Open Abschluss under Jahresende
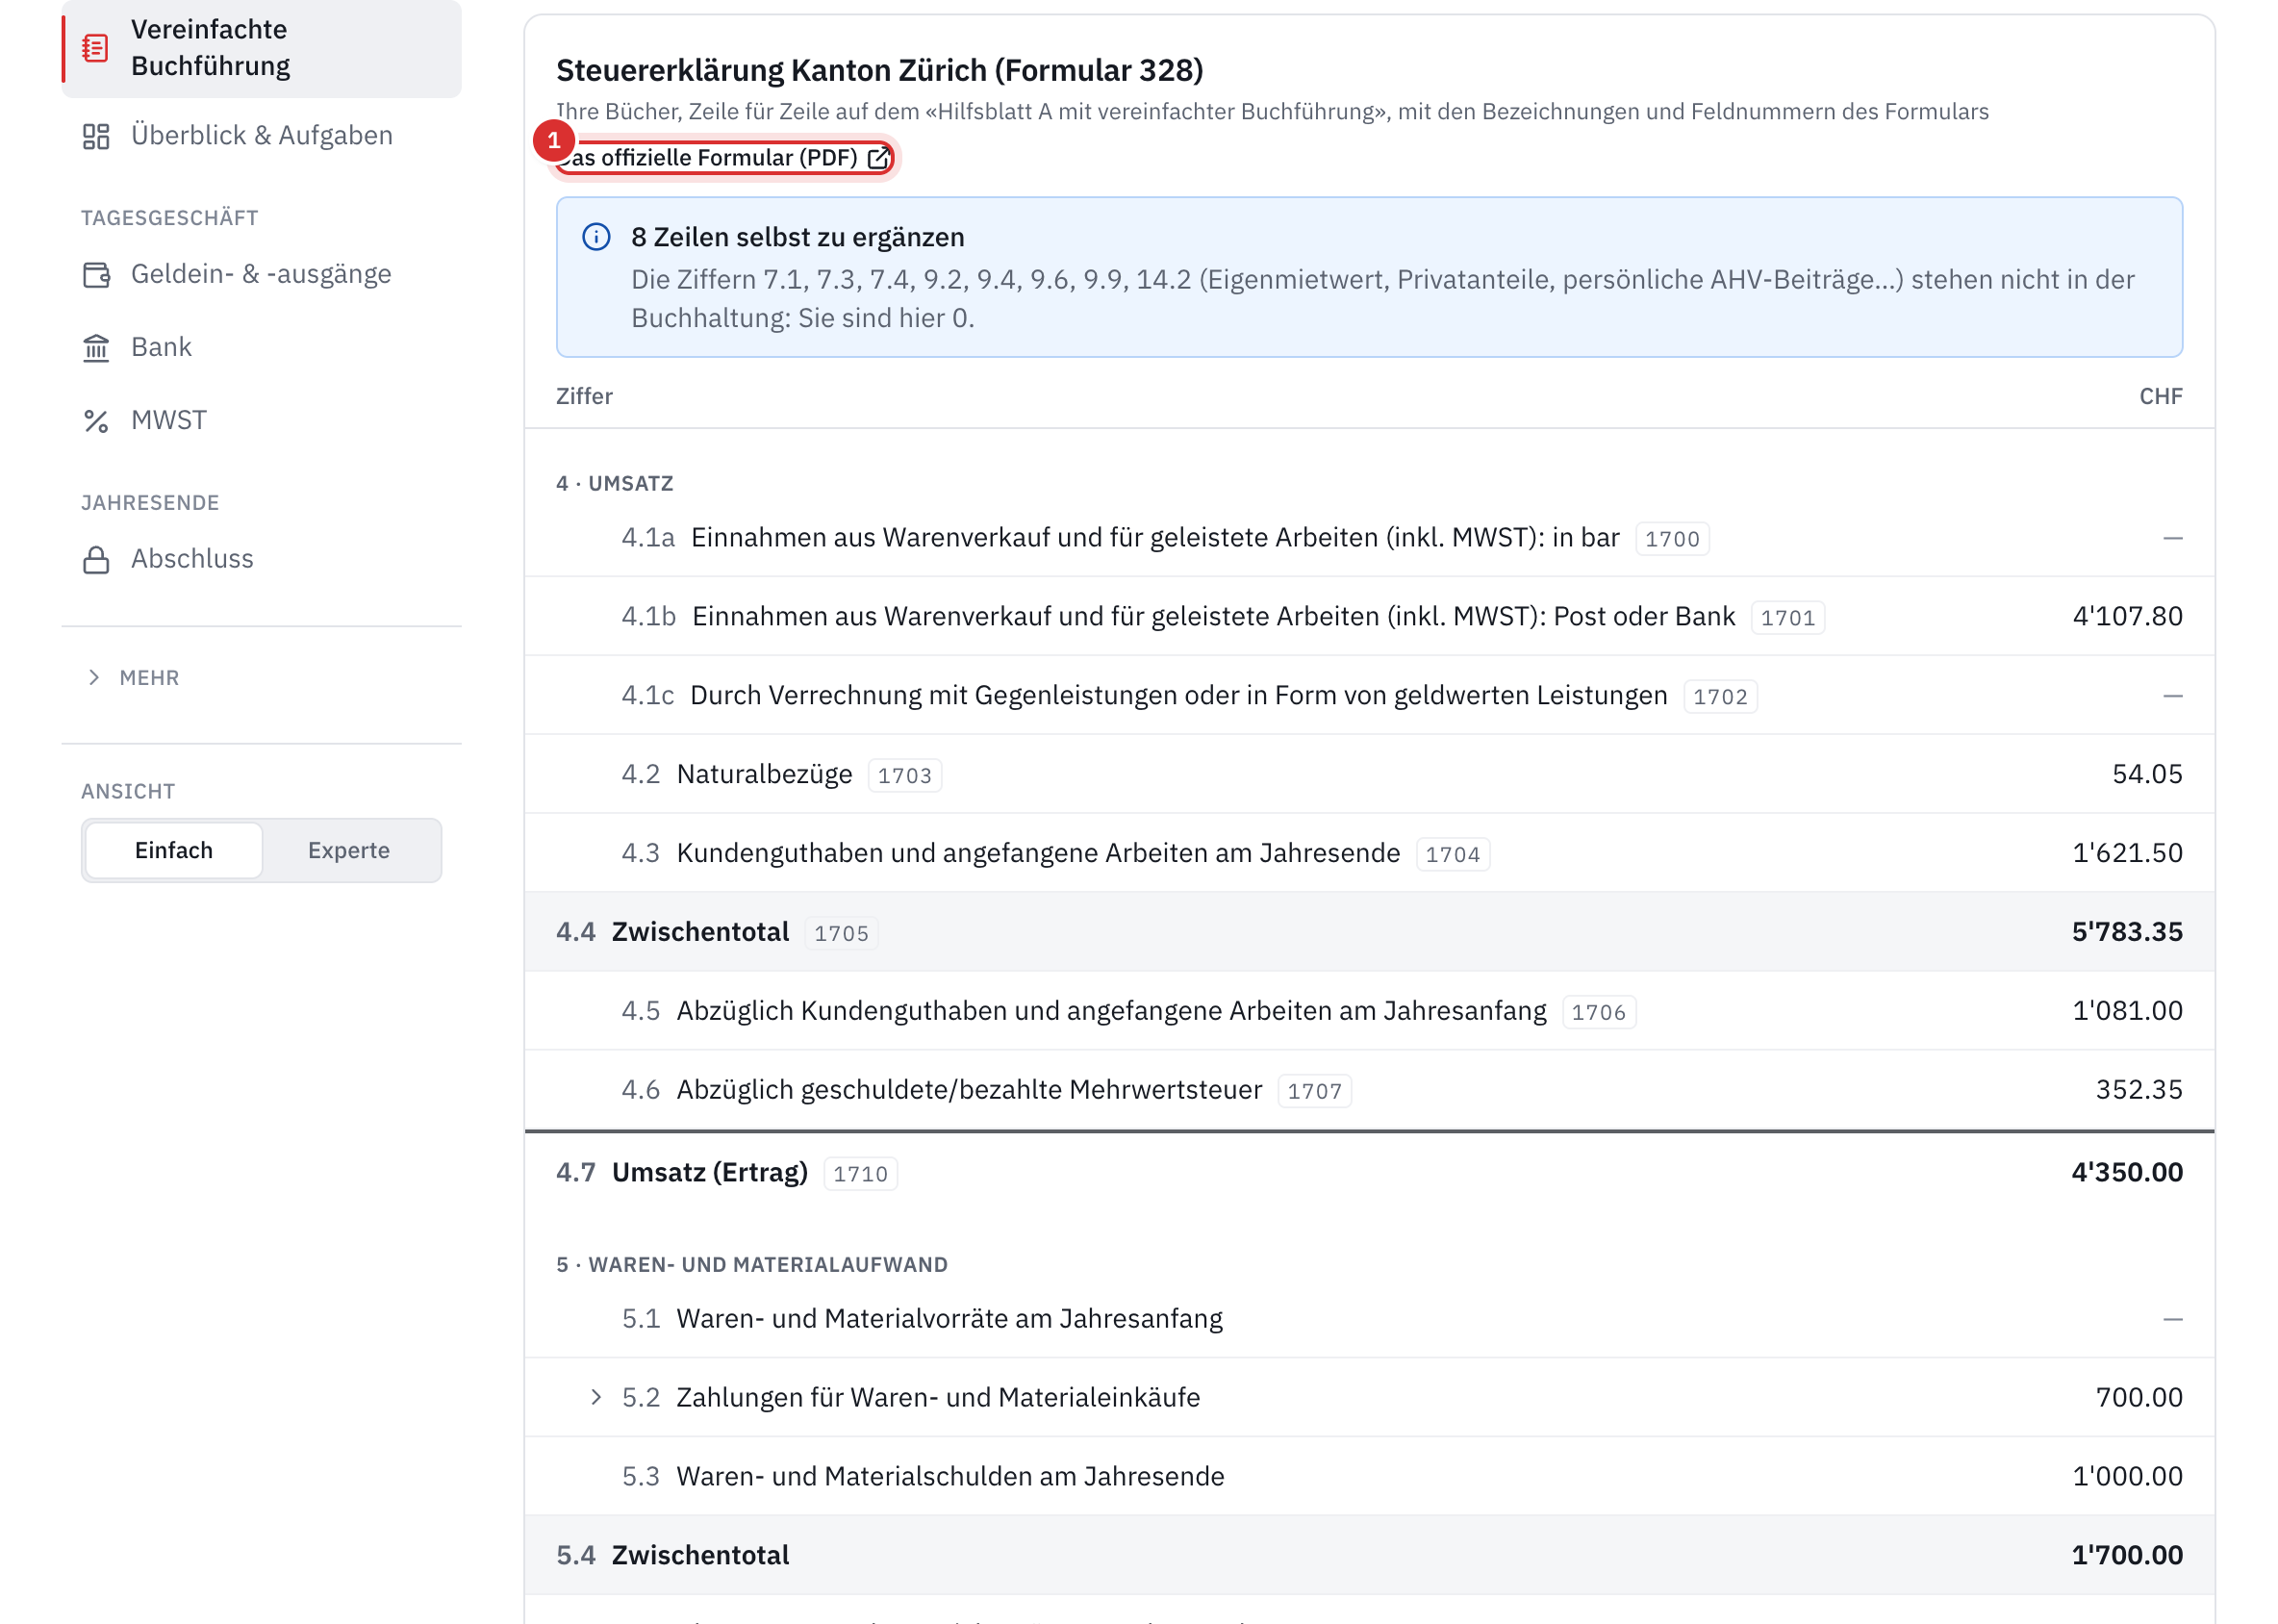Image resolution: width=2278 pixels, height=1624 pixels. tap(262, 559)
